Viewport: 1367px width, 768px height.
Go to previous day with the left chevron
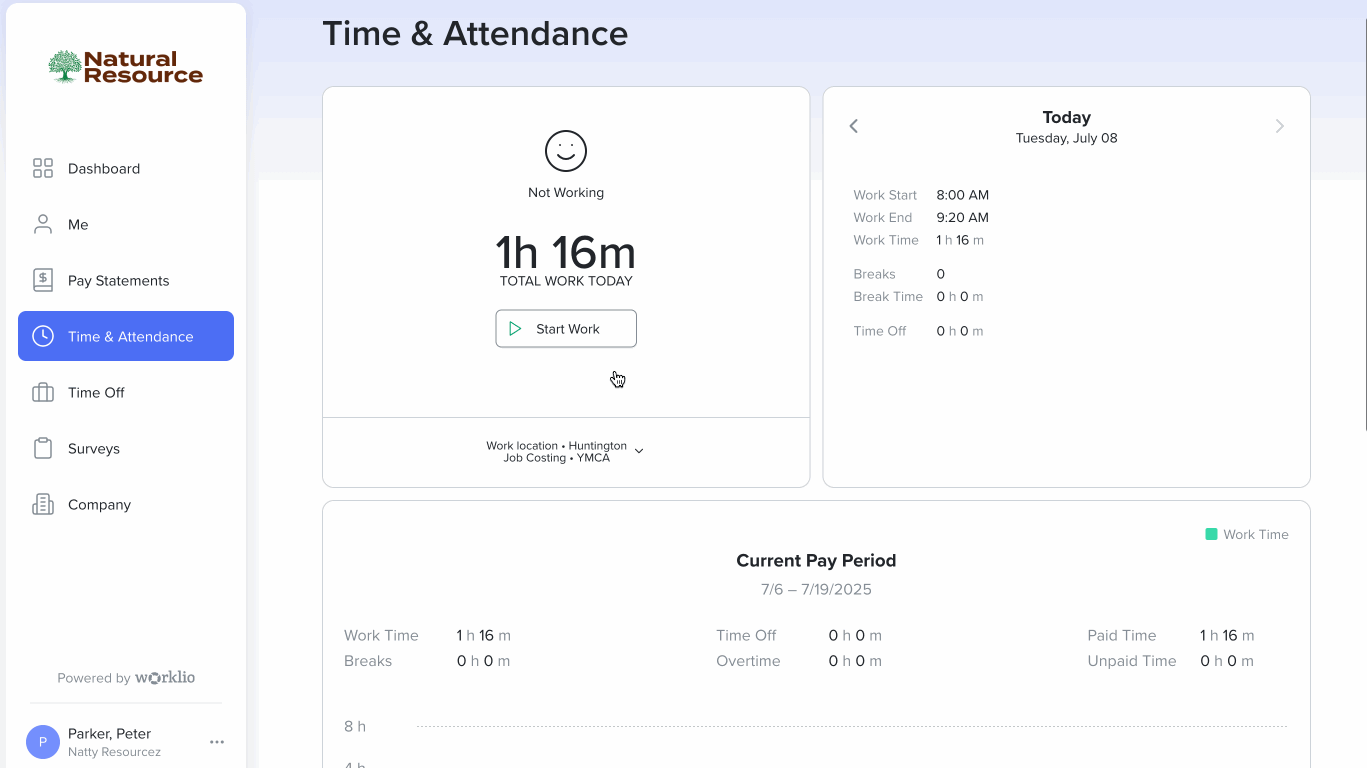click(x=853, y=126)
